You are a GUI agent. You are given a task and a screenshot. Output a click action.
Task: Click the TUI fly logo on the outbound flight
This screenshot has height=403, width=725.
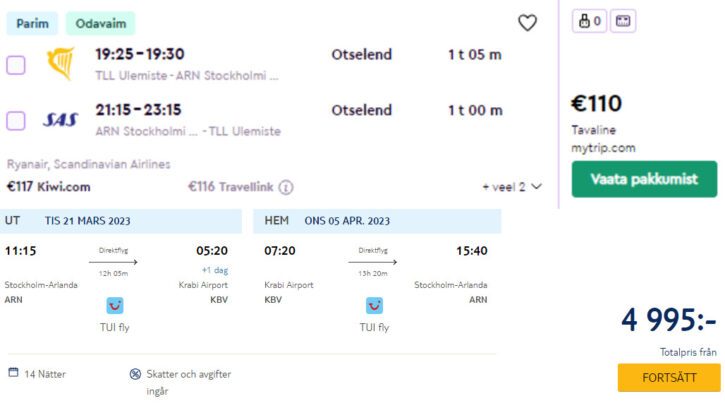click(115, 305)
